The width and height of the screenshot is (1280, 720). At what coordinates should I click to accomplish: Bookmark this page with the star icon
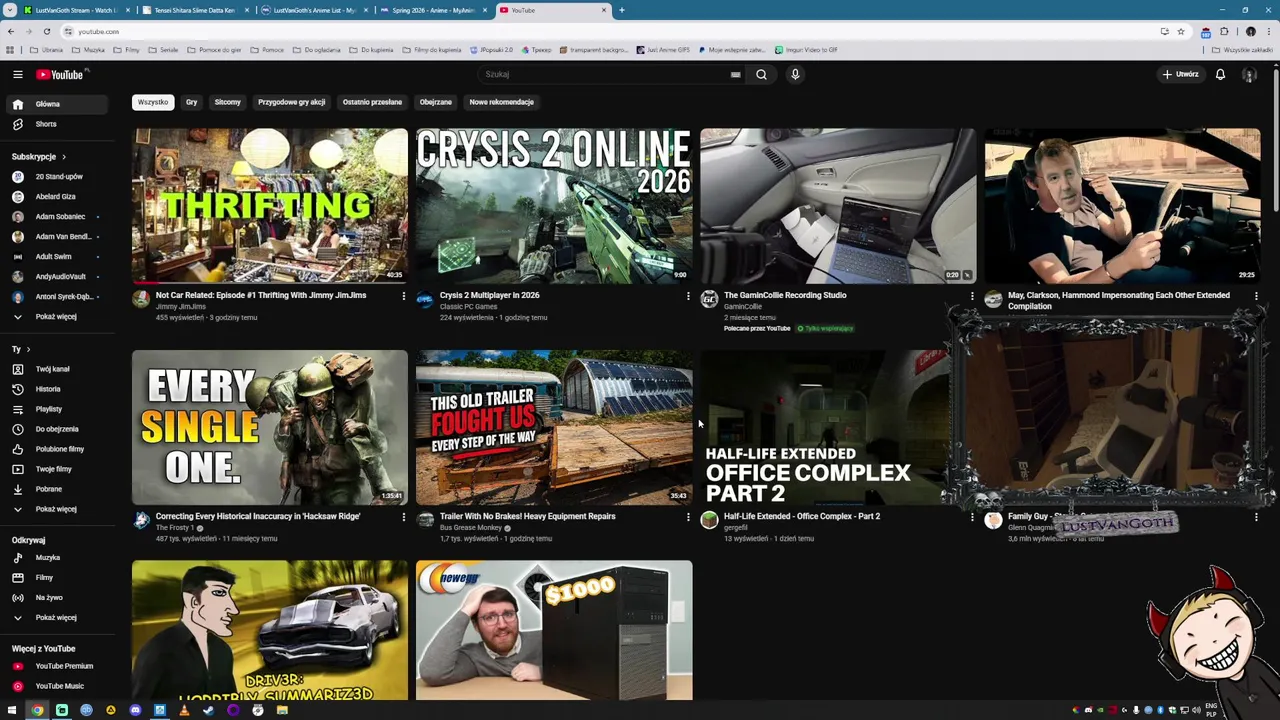pyautogui.click(x=1180, y=31)
